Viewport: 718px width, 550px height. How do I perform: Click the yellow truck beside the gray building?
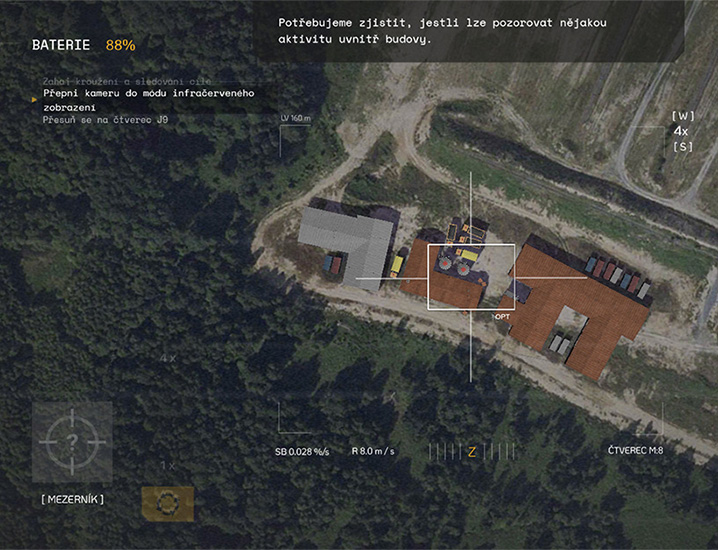coord(397,266)
